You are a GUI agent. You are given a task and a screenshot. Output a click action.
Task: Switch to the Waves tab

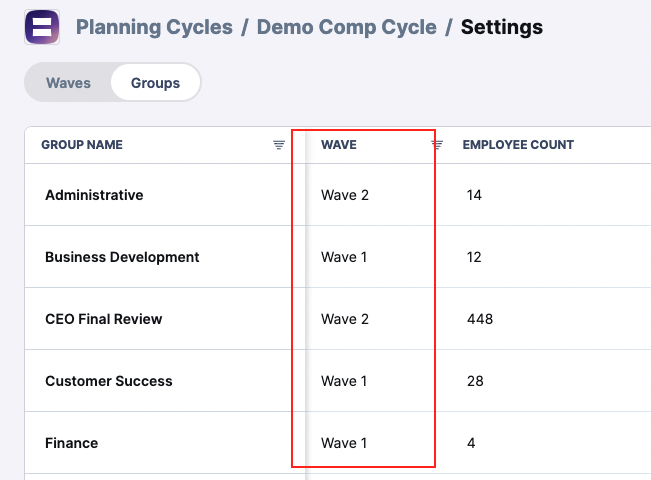(68, 83)
